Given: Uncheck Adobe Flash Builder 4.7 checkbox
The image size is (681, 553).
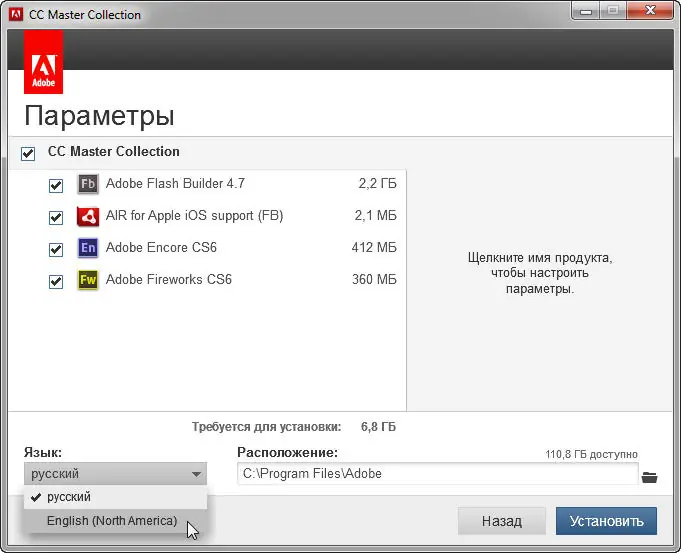Looking at the screenshot, I should pos(56,185).
